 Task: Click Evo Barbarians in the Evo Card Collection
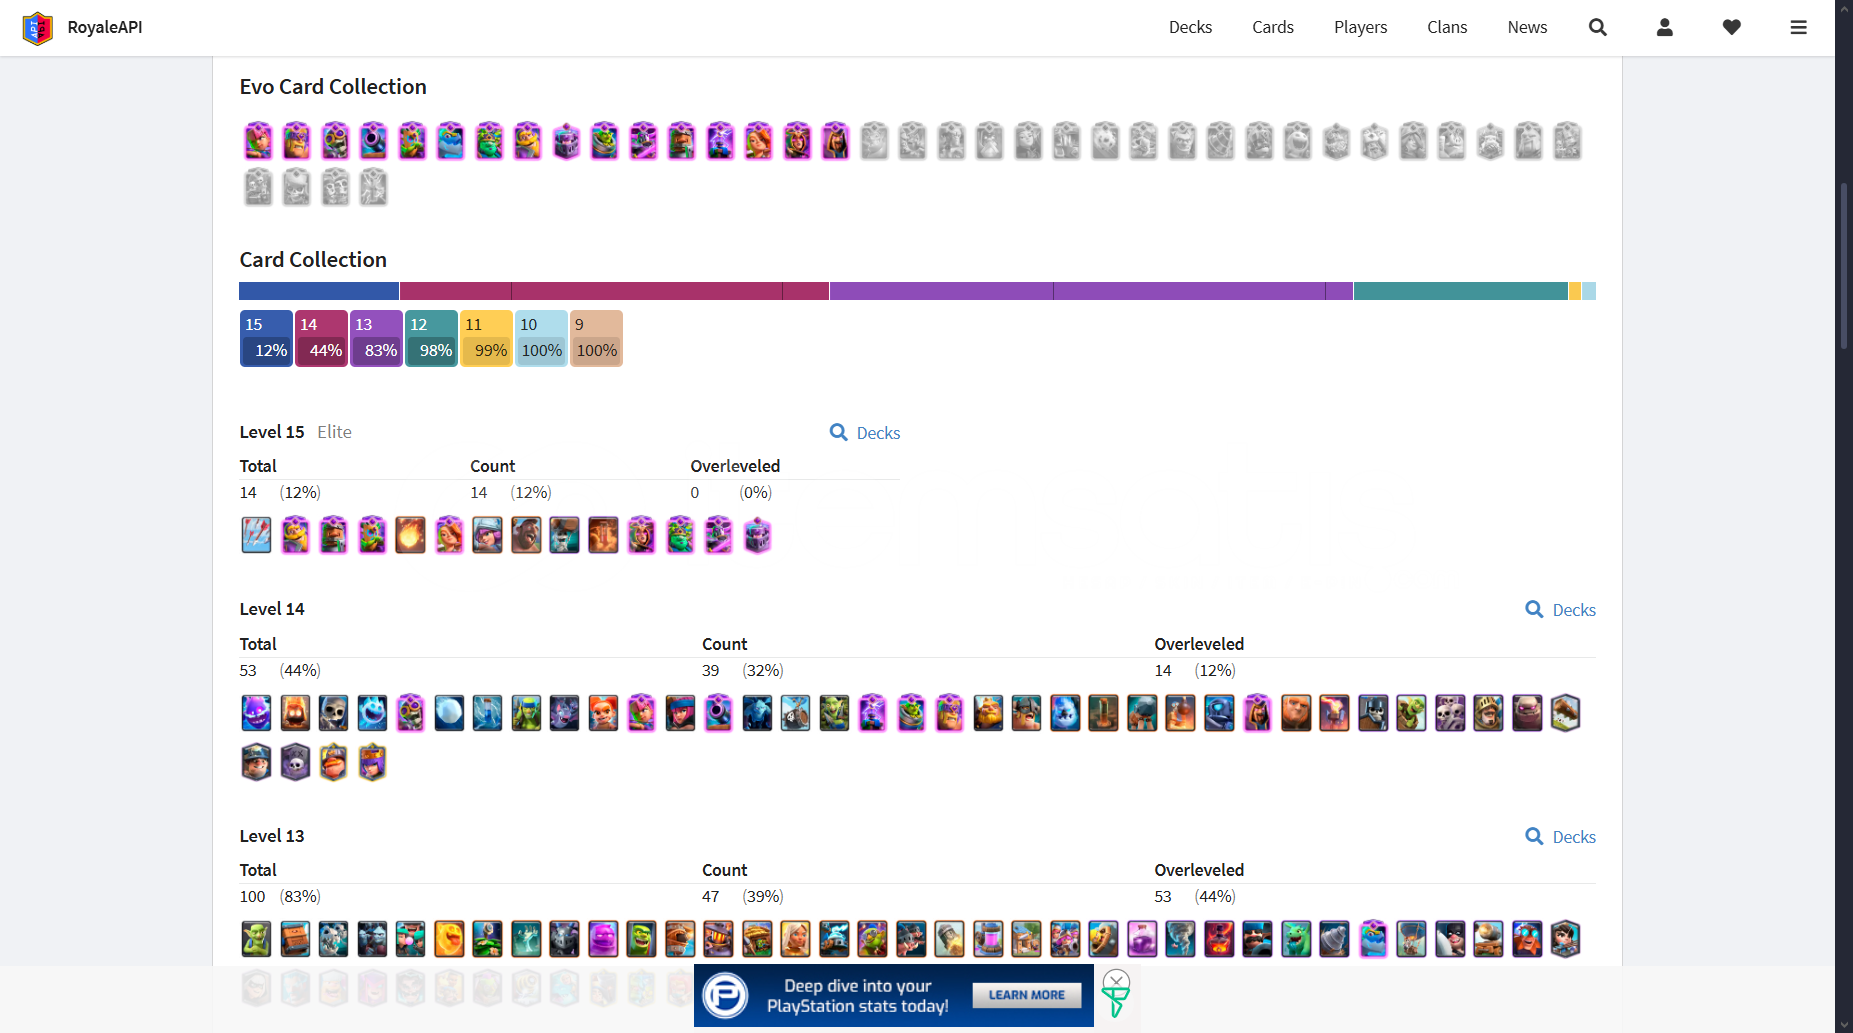297,141
